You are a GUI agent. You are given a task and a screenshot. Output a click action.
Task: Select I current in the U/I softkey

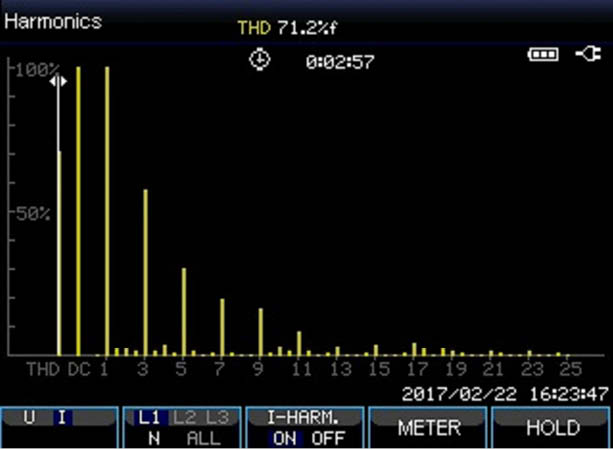click(61, 418)
